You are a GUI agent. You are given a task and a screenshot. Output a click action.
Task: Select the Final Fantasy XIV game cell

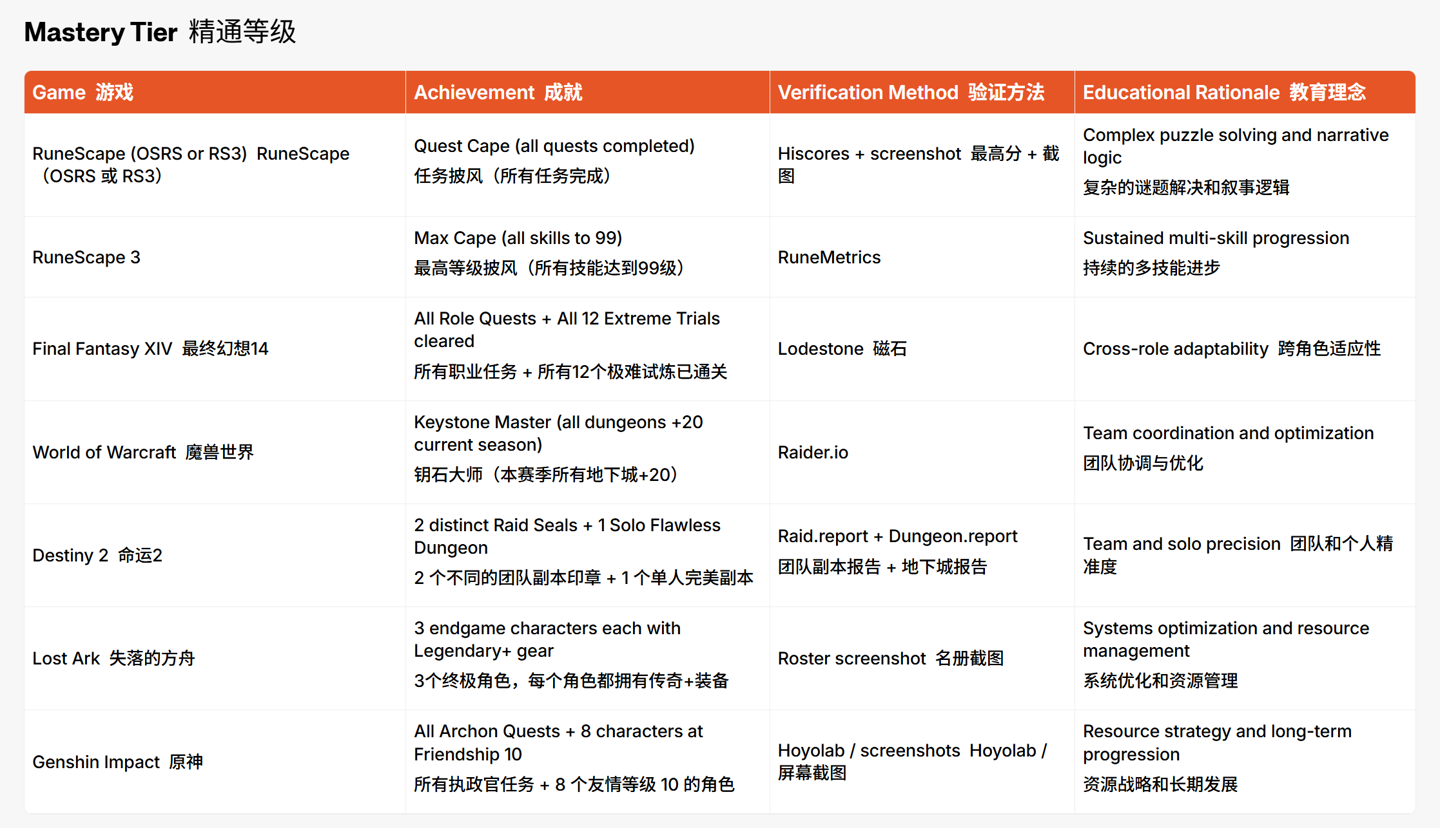215,349
